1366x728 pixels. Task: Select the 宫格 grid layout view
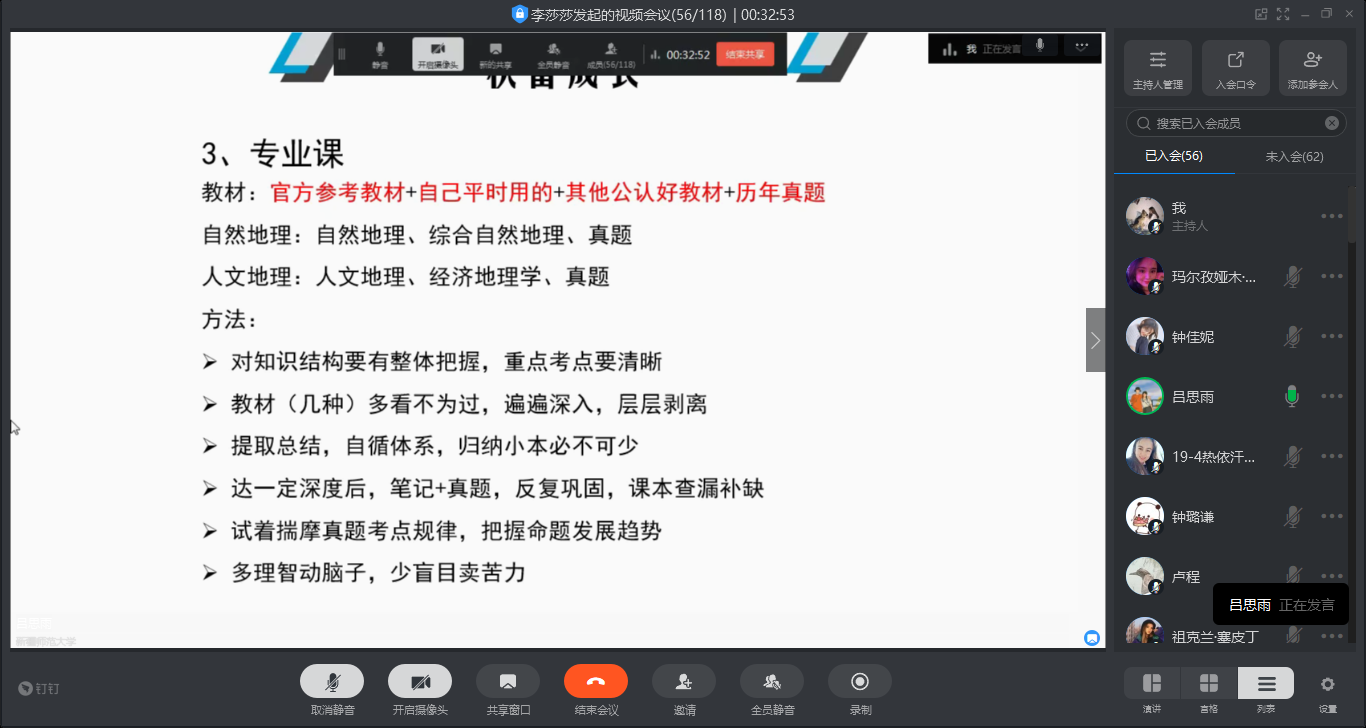[x=1209, y=684]
